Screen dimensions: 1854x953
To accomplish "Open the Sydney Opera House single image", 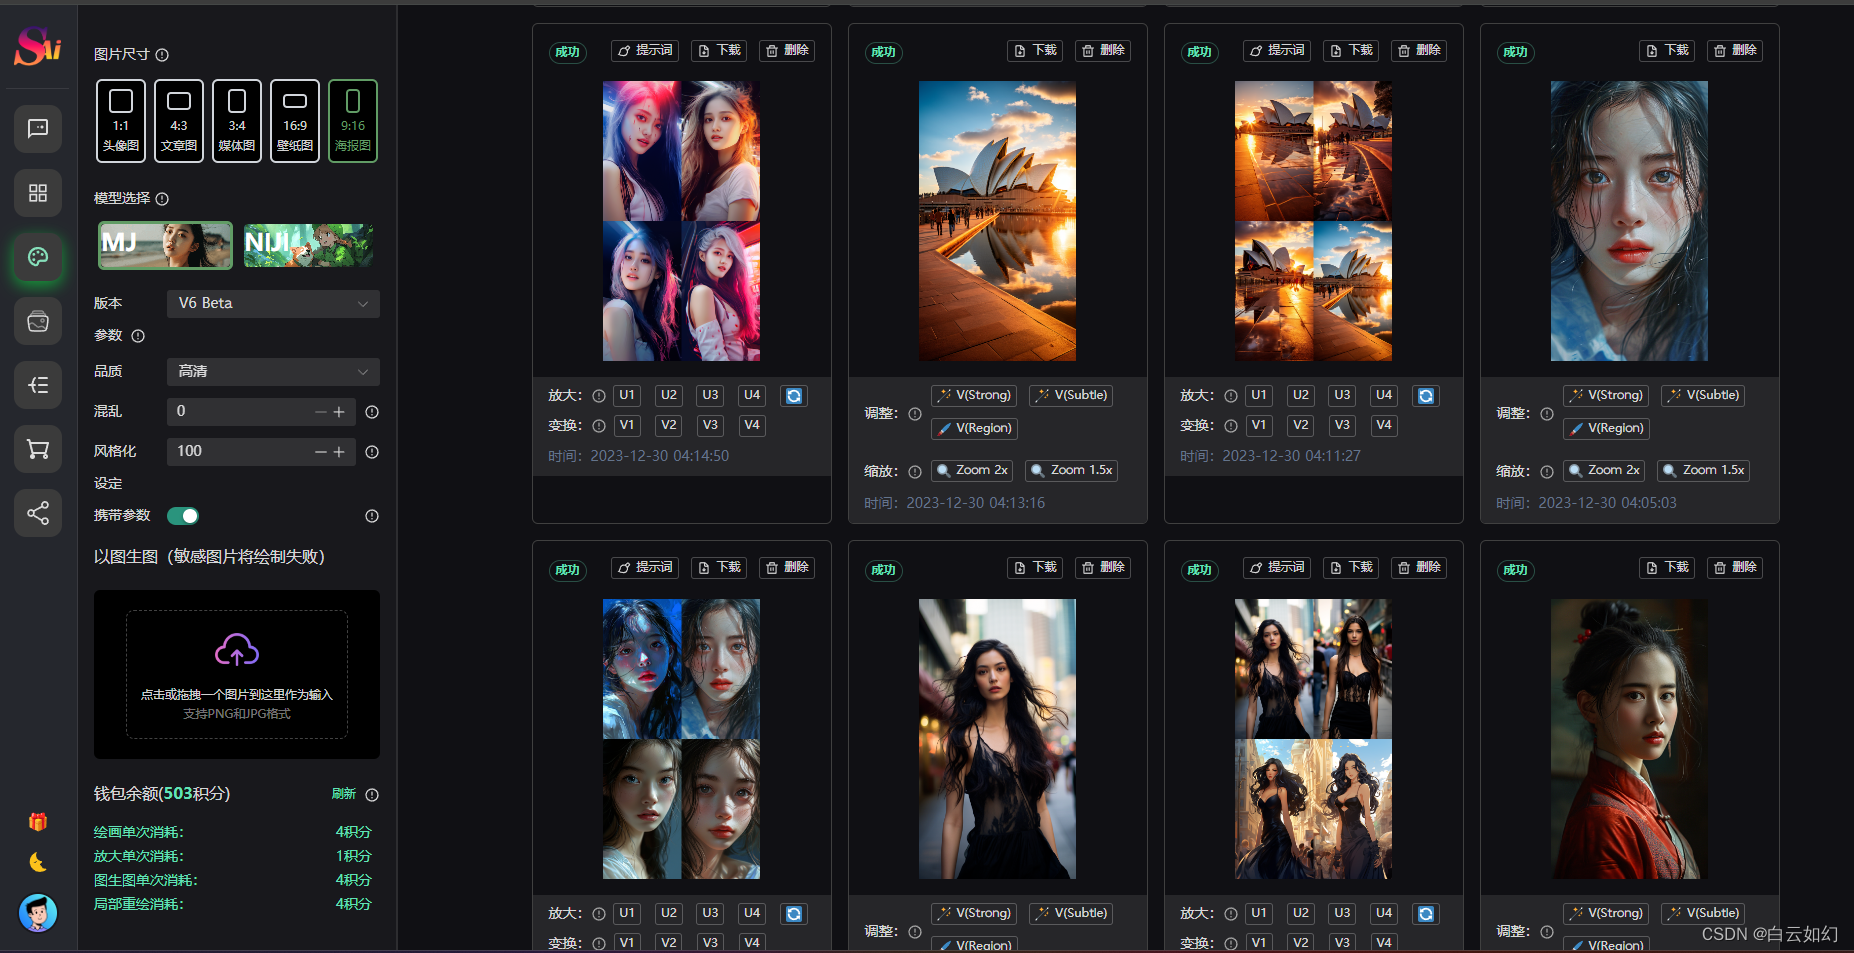I will (x=997, y=221).
